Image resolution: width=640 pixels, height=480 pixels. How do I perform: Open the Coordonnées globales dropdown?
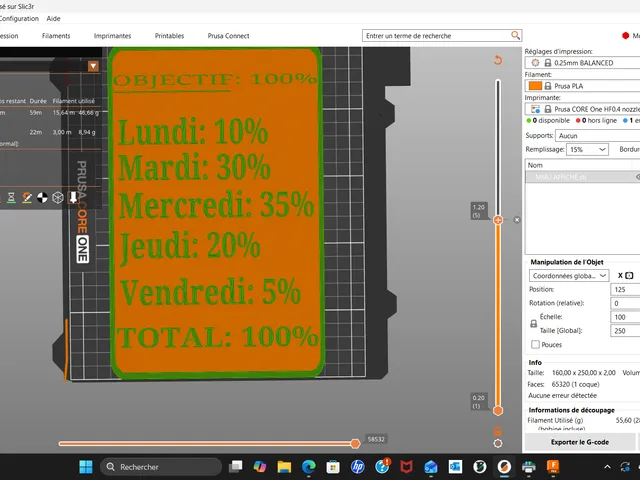pyautogui.click(x=569, y=276)
